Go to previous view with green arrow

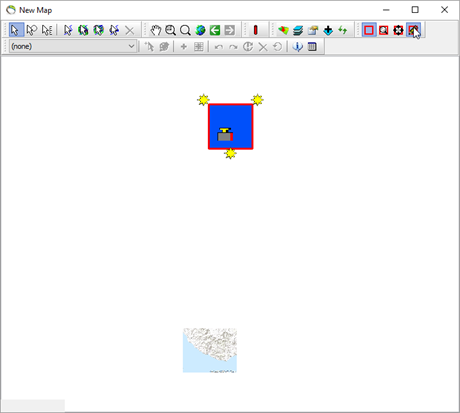pos(215,30)
